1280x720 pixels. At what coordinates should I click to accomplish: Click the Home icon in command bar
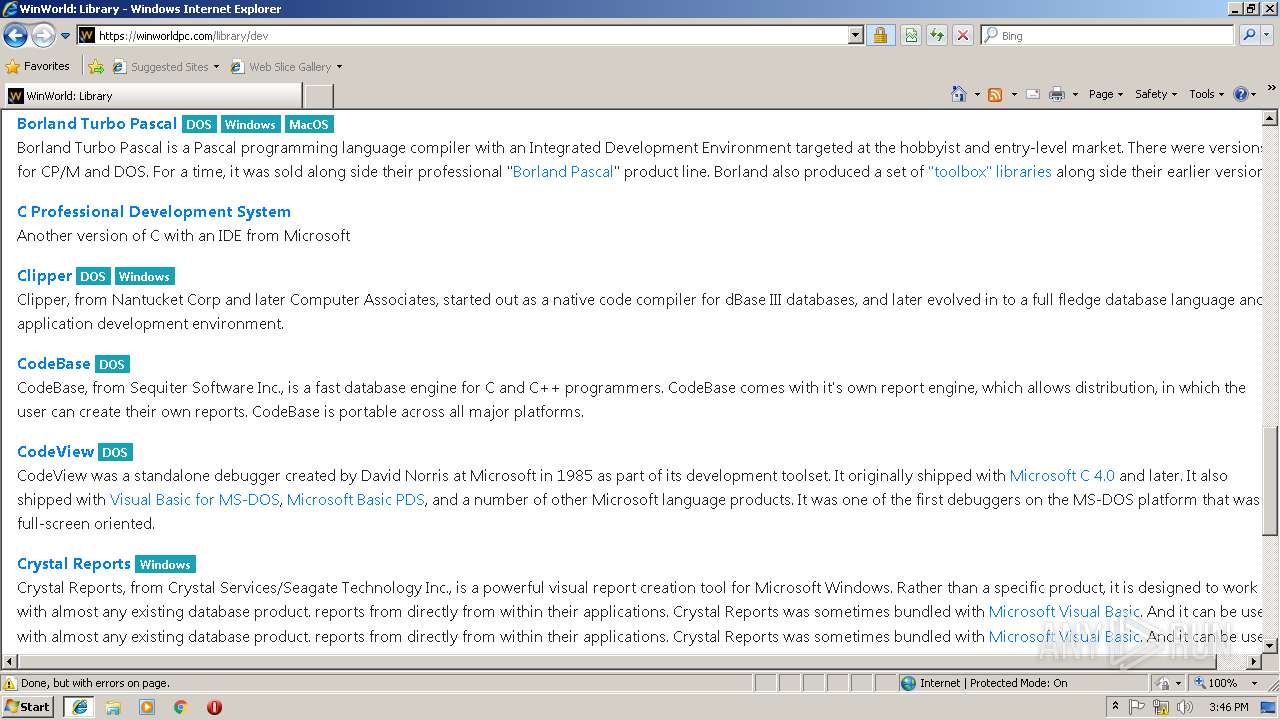click(x=959, y=94)
